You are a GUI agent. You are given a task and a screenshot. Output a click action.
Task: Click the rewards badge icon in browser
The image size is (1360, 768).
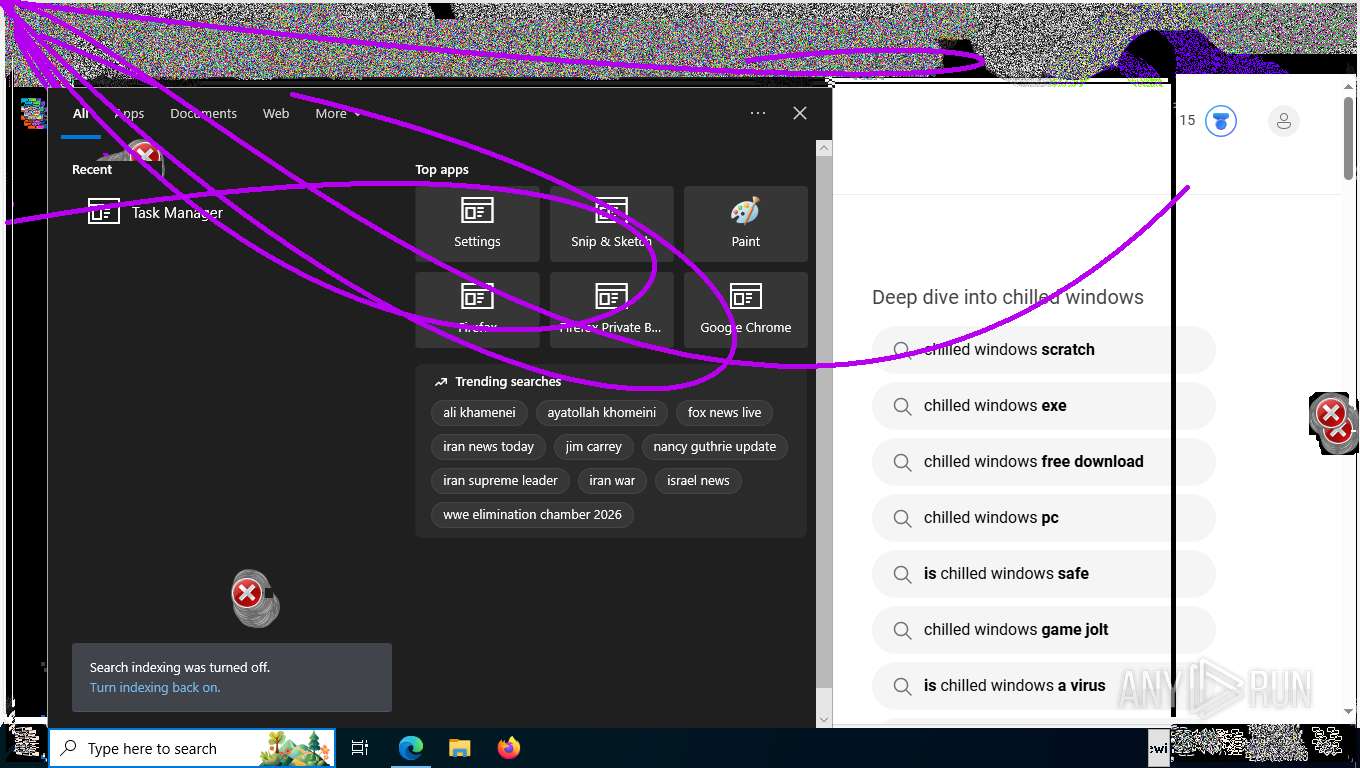coord(1220,121)
